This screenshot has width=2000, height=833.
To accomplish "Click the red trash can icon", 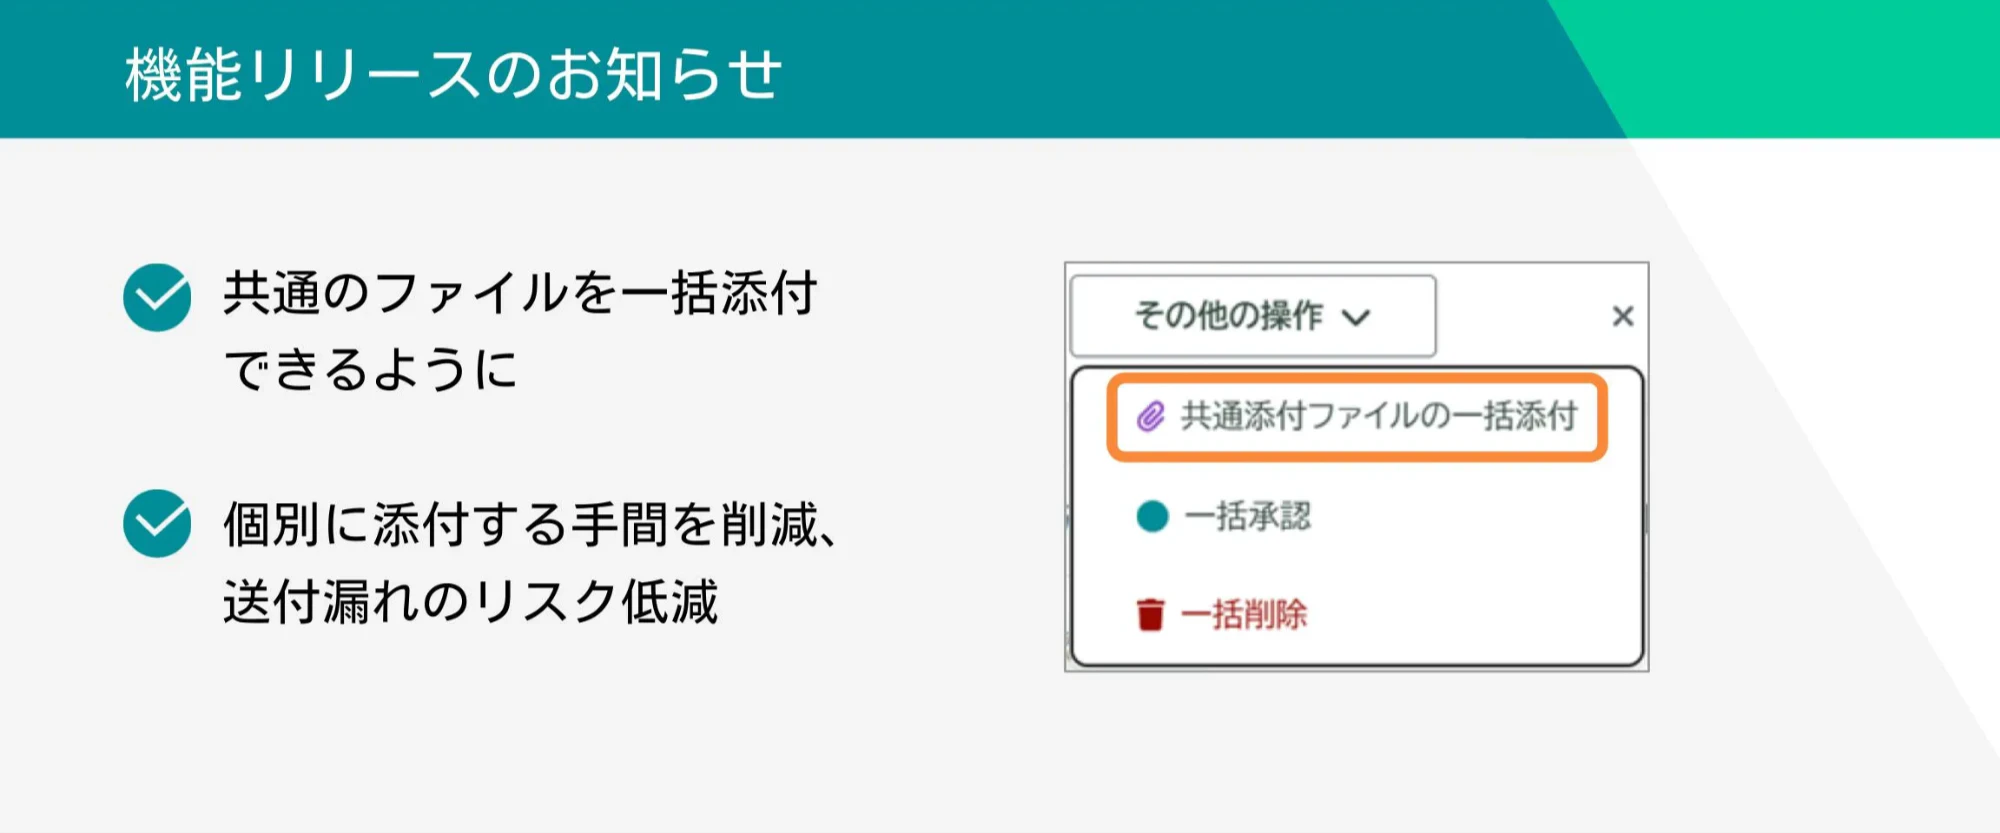I will (x=1150, y=614).
